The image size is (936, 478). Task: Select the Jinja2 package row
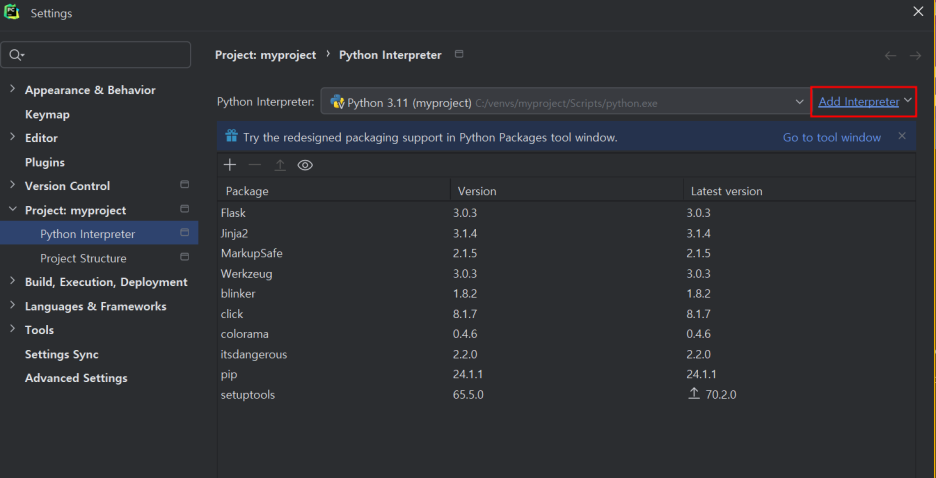[566, 233]
